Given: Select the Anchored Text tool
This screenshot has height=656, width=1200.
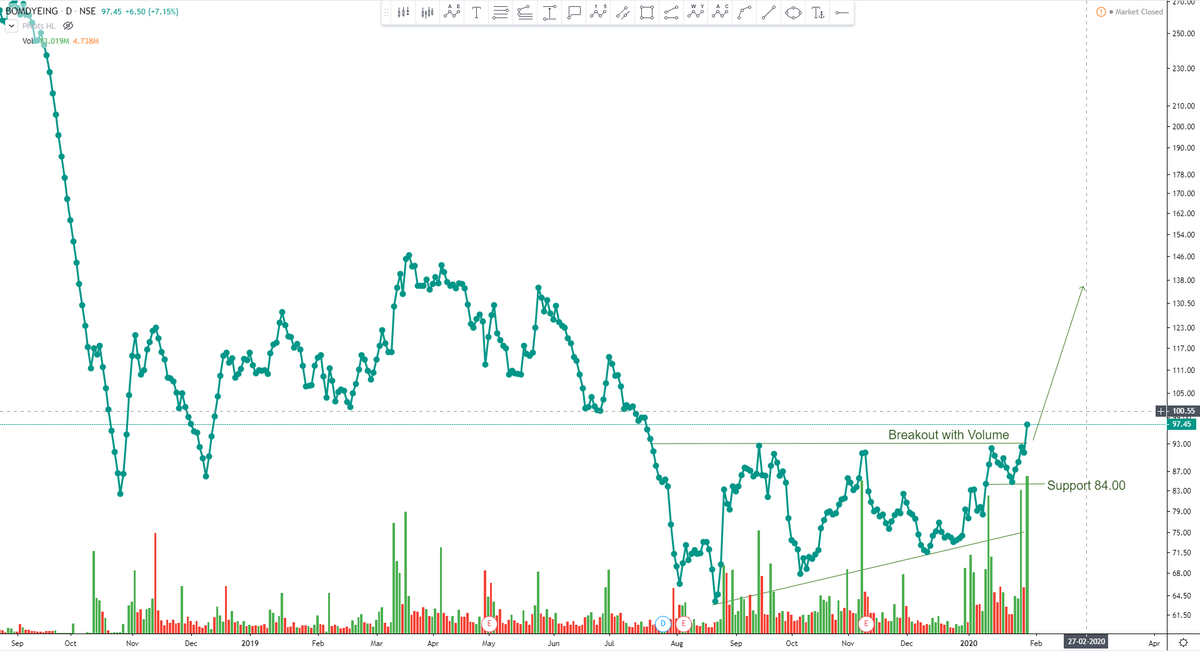Looking at the screenshot, I should [818, 13].
